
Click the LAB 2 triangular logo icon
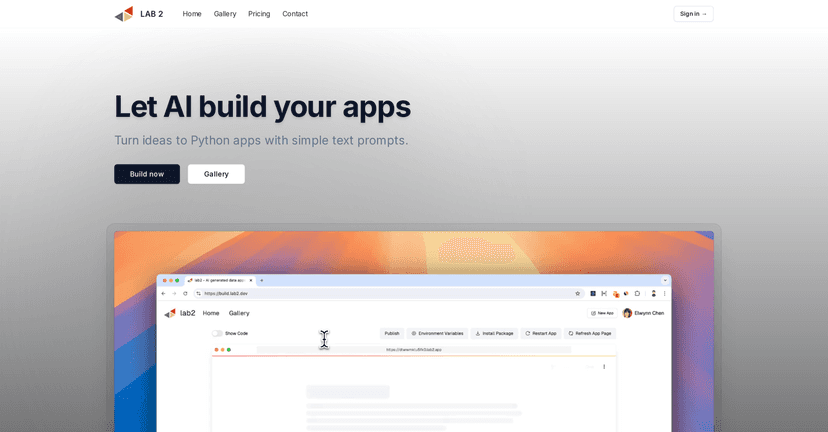point(124,14)
